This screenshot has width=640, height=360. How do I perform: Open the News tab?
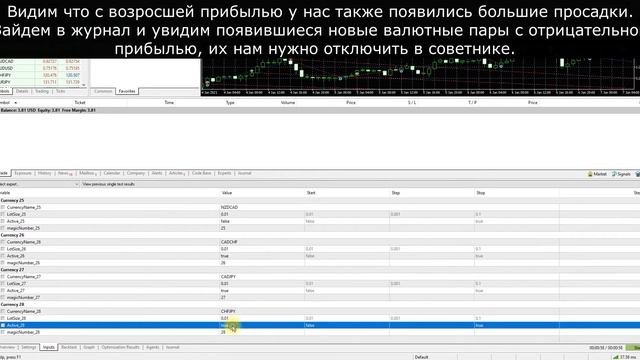coord(64,173)
